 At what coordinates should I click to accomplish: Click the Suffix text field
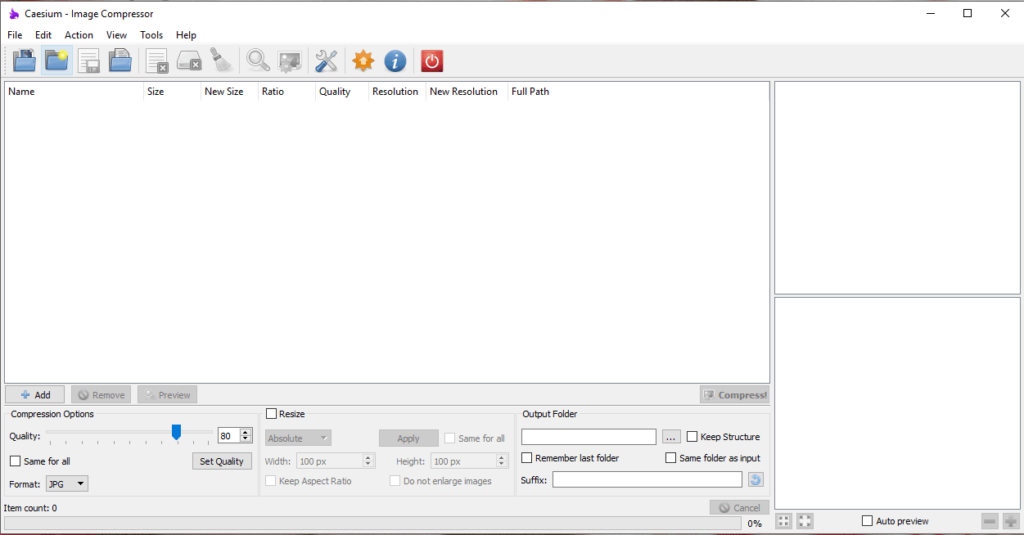(647, 480)
